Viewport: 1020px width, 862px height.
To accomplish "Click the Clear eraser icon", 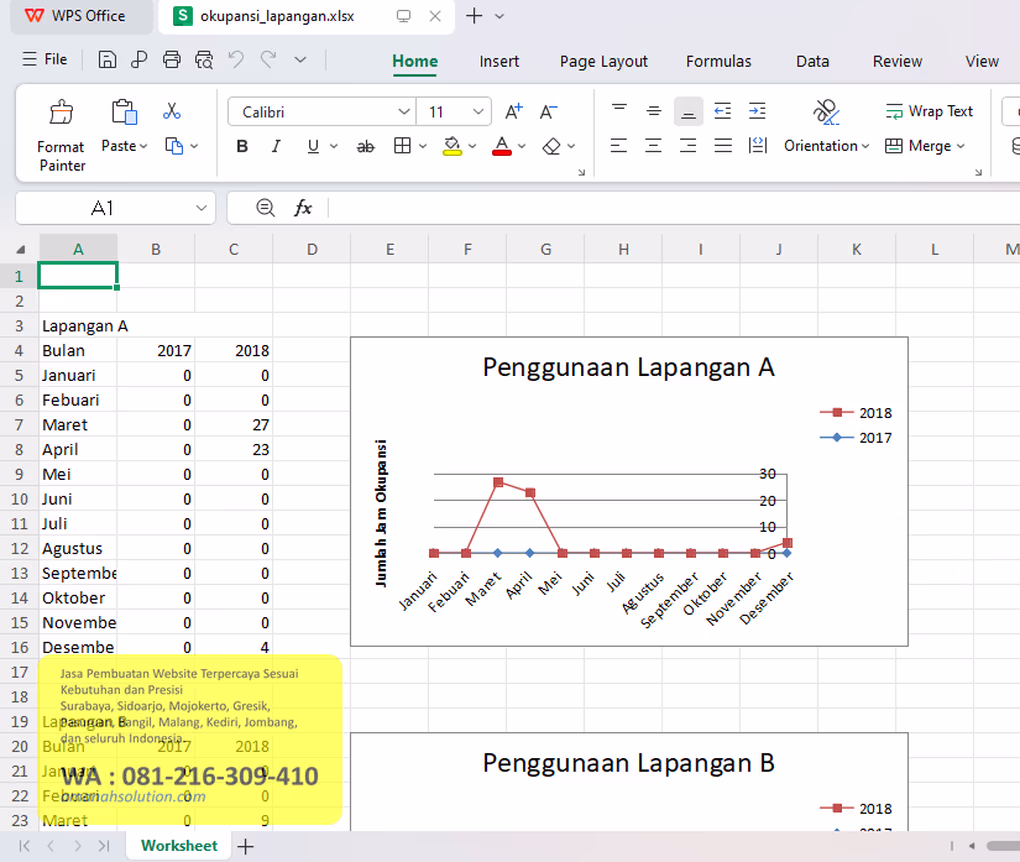I will [551, 146].
